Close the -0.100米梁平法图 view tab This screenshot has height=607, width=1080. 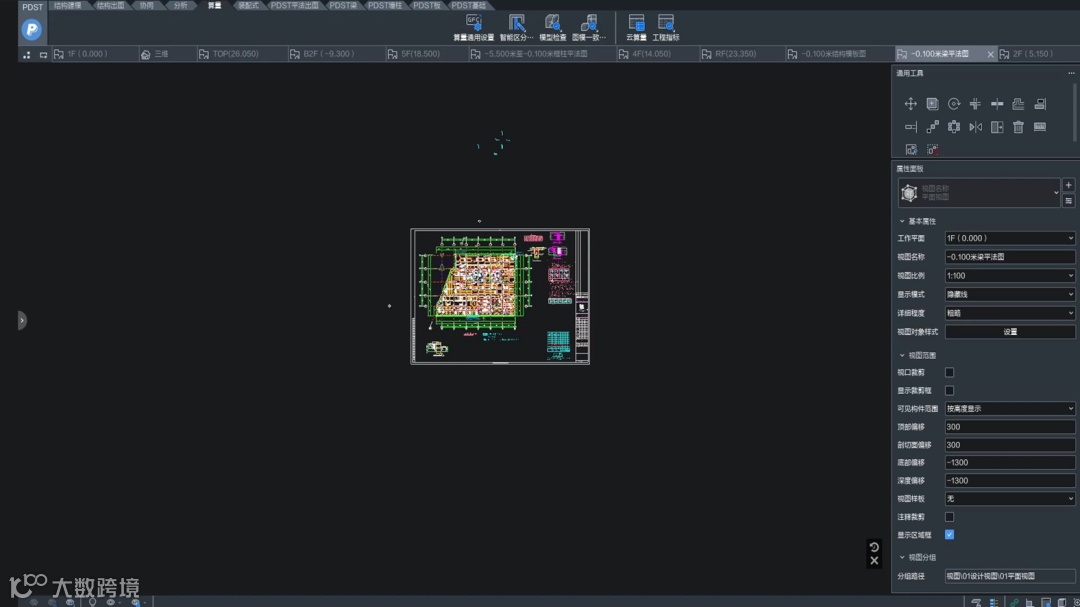[991, 54]
